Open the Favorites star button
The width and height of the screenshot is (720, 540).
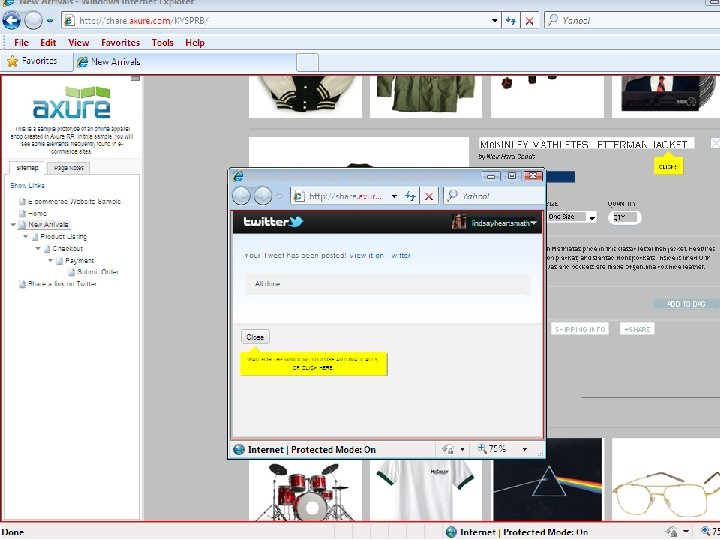32,61
